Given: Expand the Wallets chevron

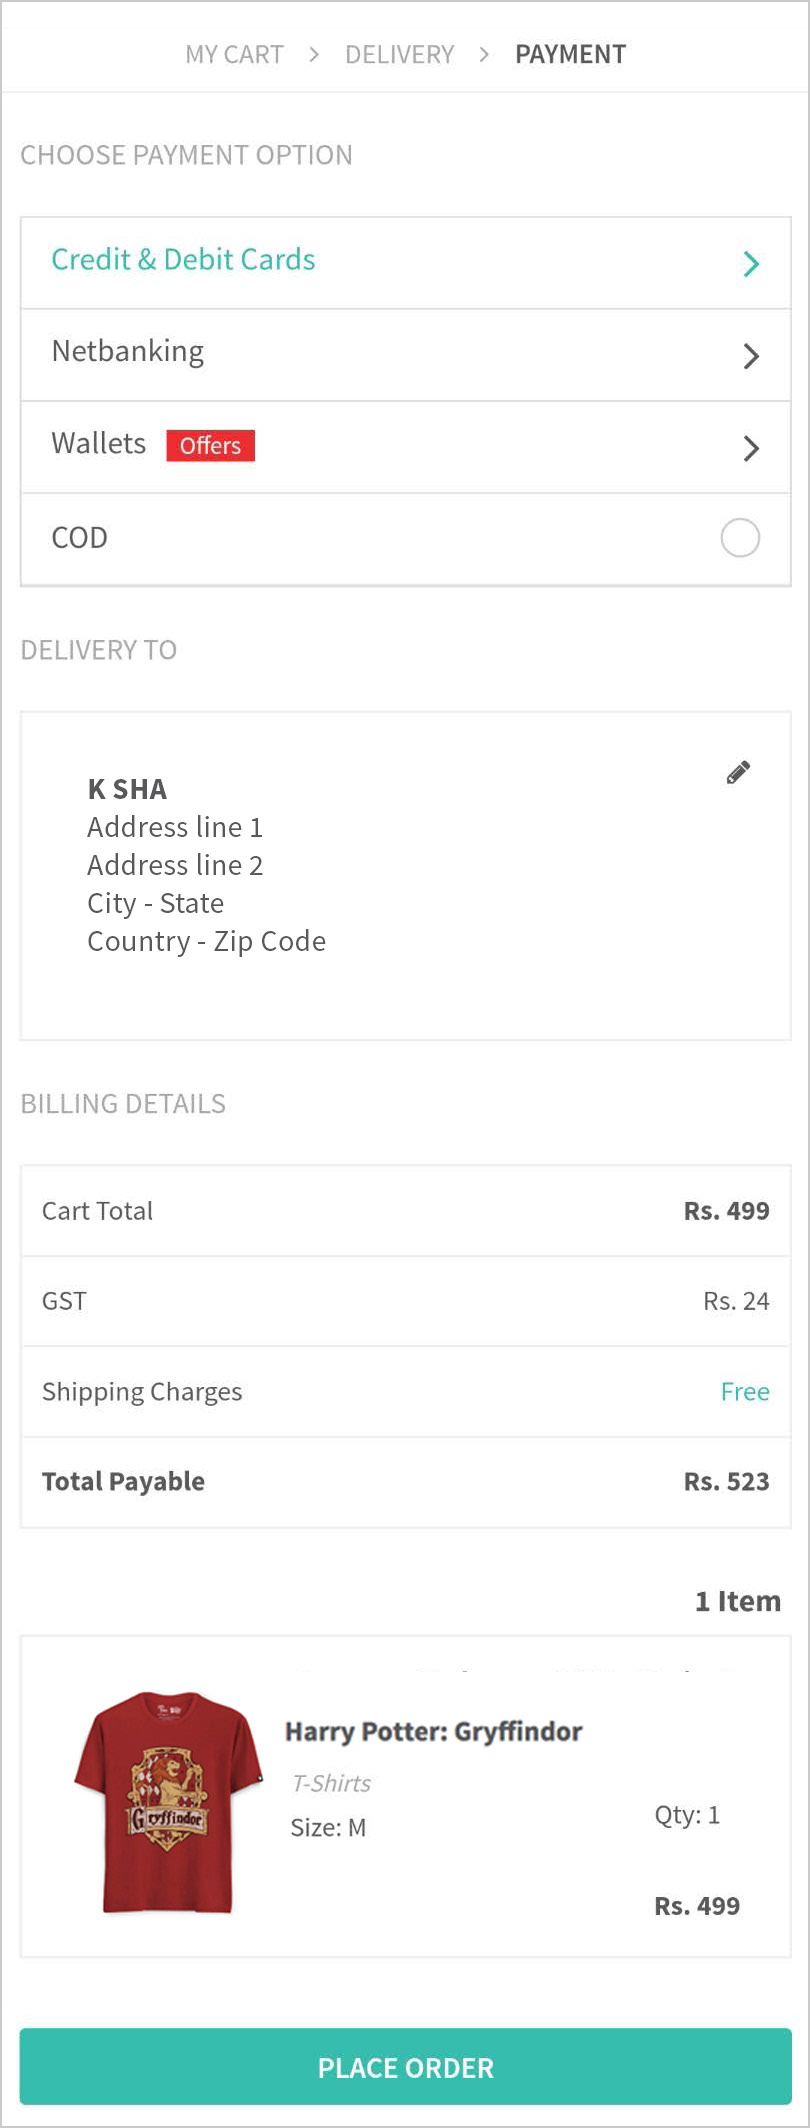Looking at the screenshot, I should pos(751,448).
